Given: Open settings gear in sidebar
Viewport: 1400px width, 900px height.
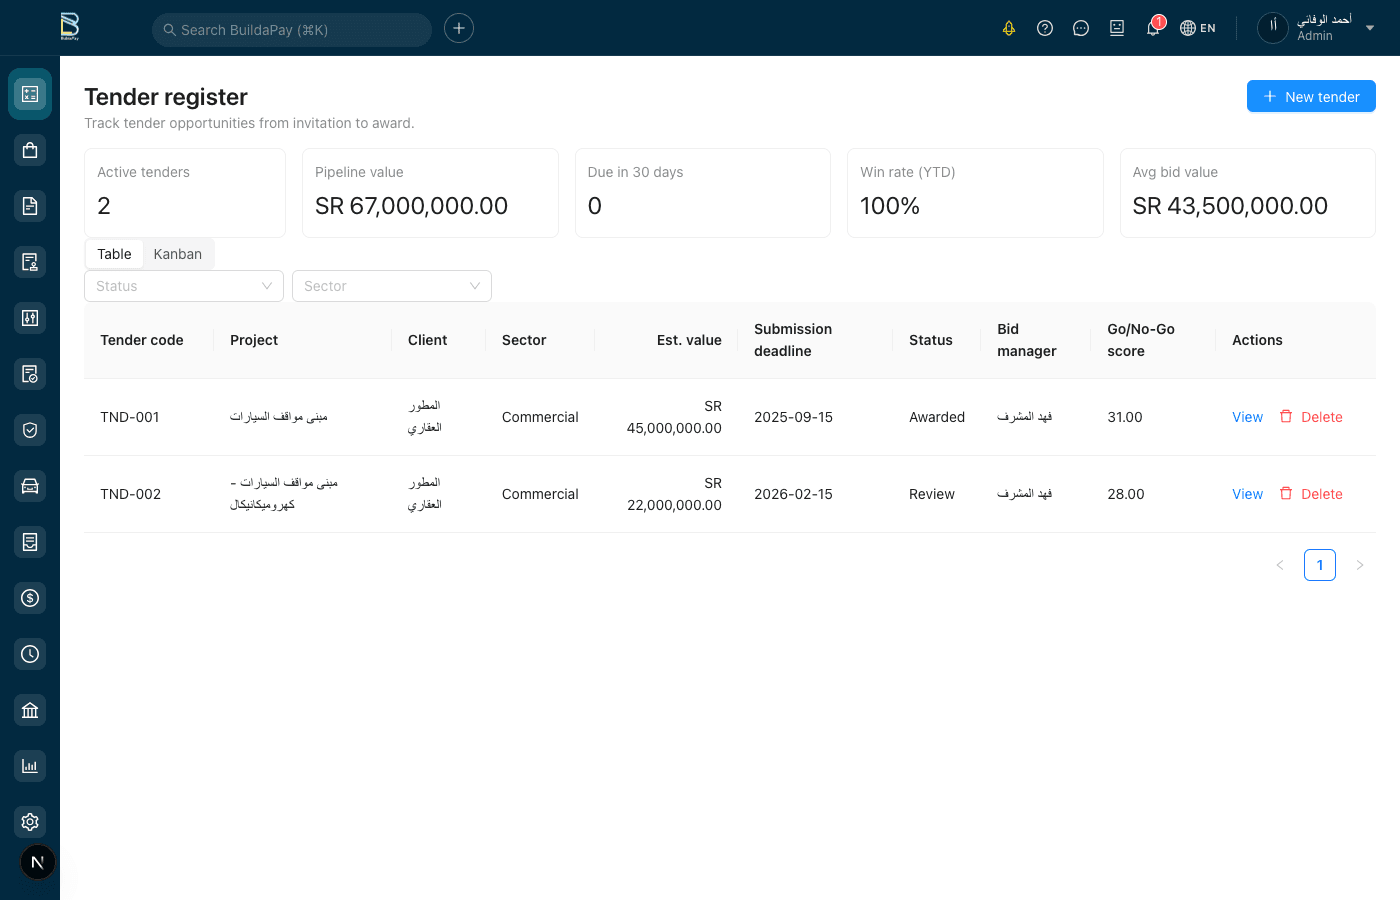Looking at the screenshot, I should point(30,822).
